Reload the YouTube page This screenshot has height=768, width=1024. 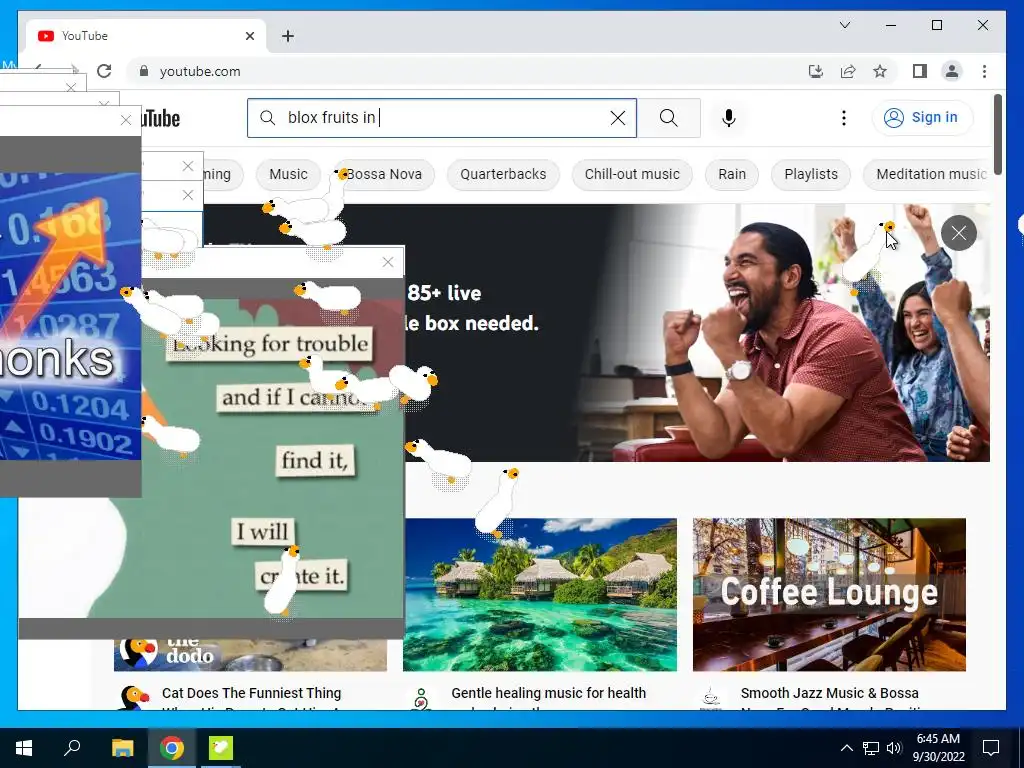pyautogui.click(x=104, y=71)
